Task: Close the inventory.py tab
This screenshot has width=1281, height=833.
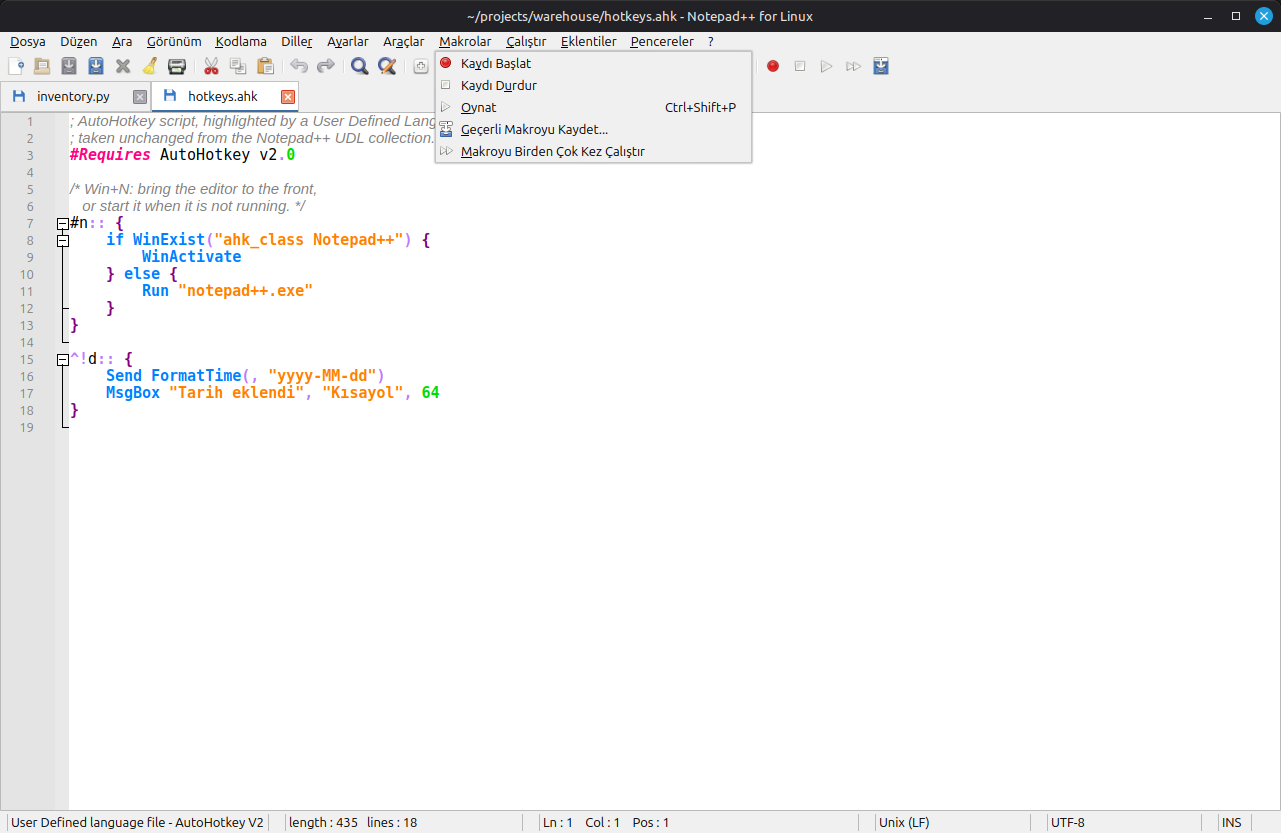Action: tap(140, 97)
